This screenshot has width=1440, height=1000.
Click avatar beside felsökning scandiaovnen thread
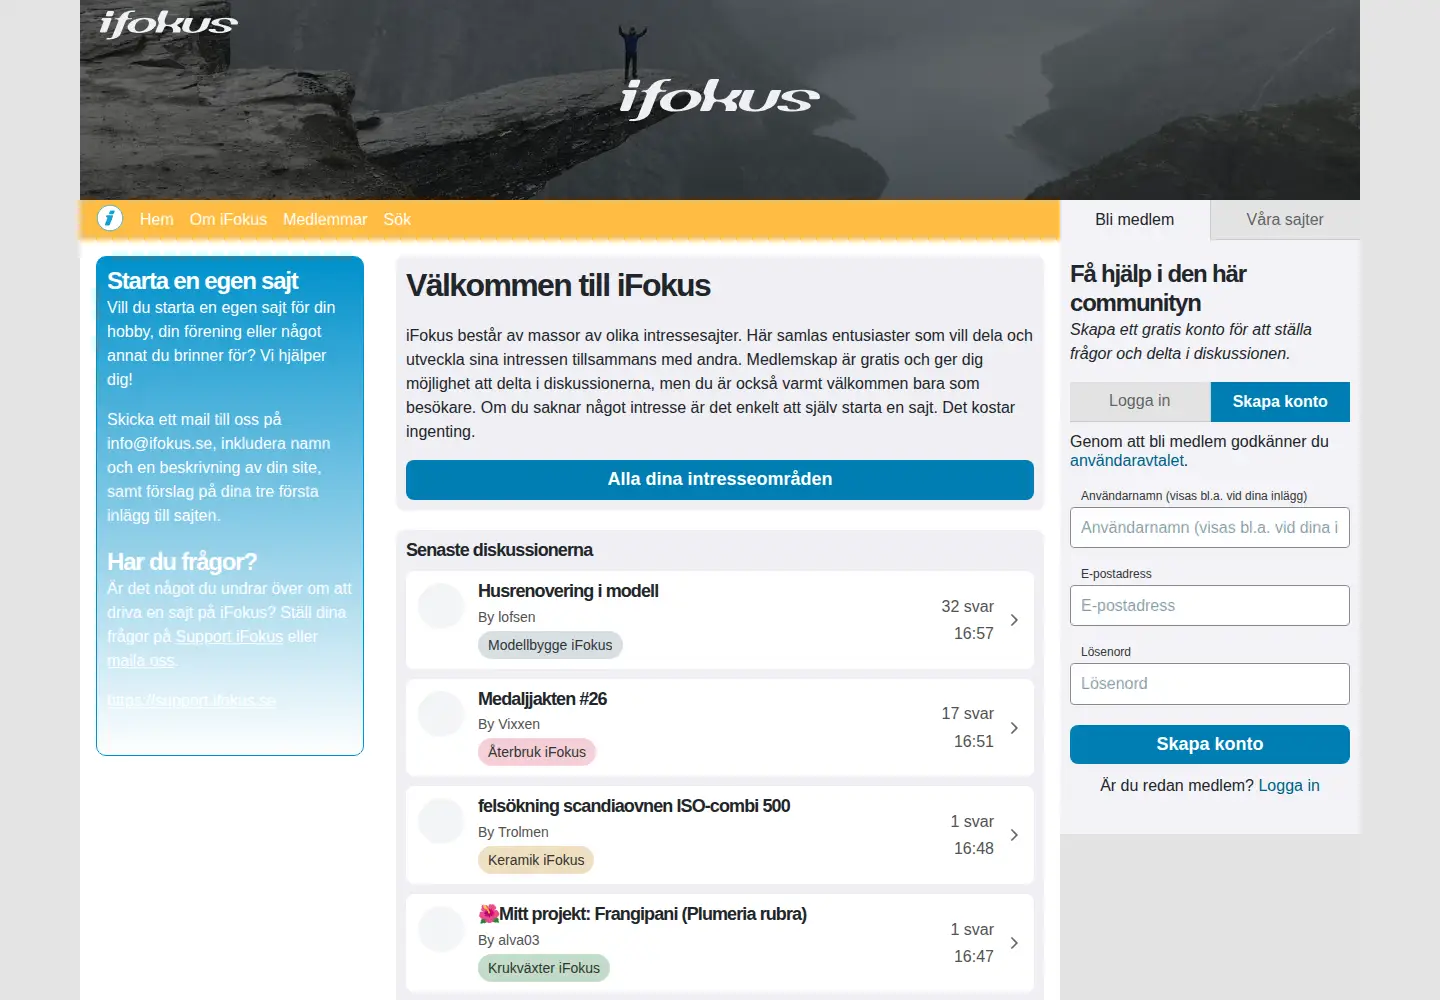[x=441, y=821]
